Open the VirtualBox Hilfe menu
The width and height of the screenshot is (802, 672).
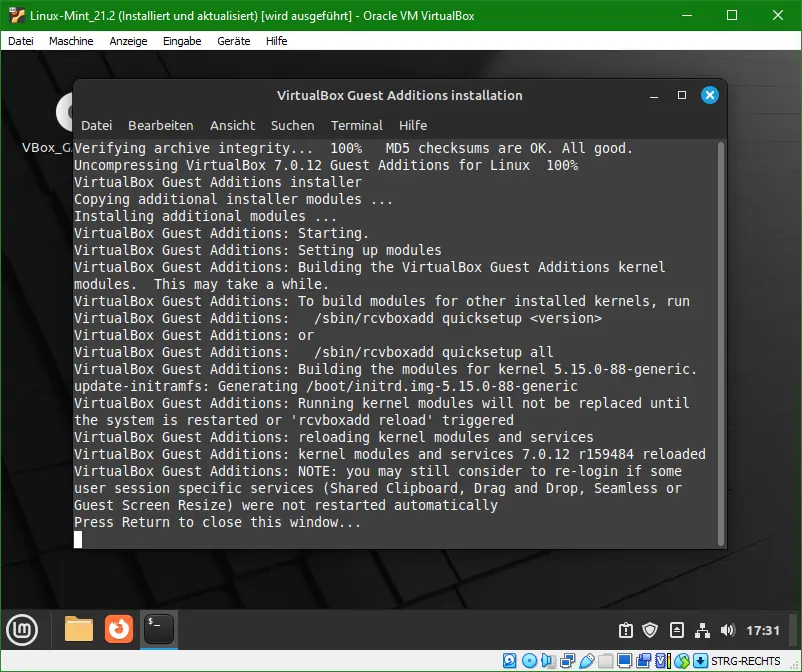click(x=277, y=41)
